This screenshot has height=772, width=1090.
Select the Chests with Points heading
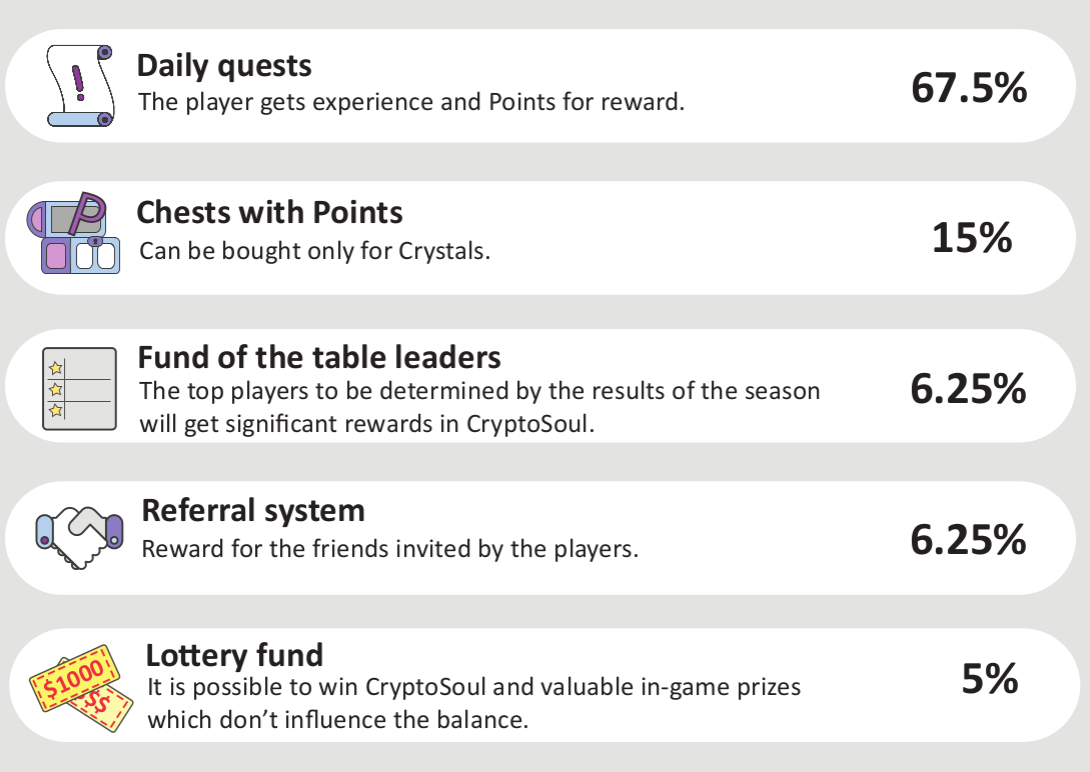270,213
